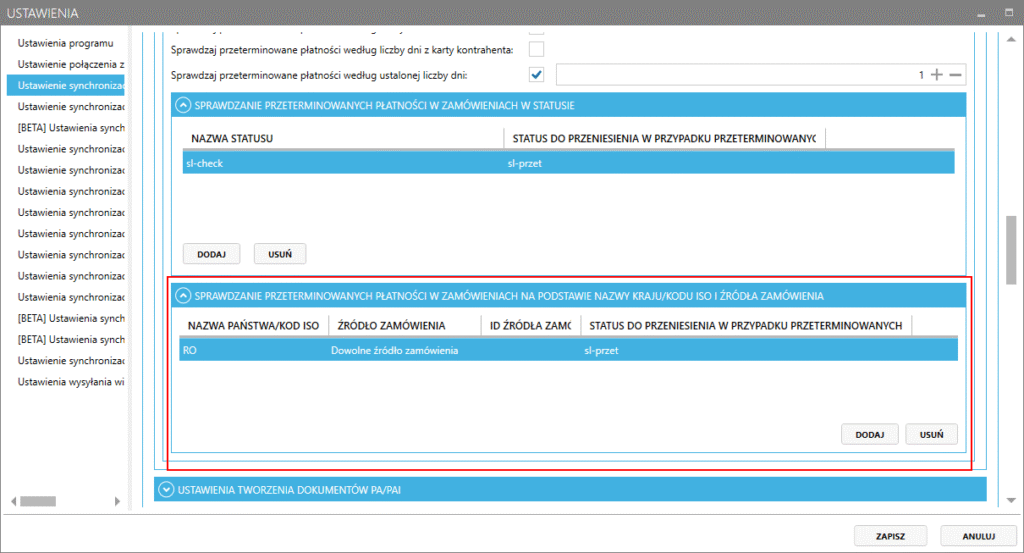
Task: Open Ustawienia programu in the sidebar
Action: click(66, 43)
